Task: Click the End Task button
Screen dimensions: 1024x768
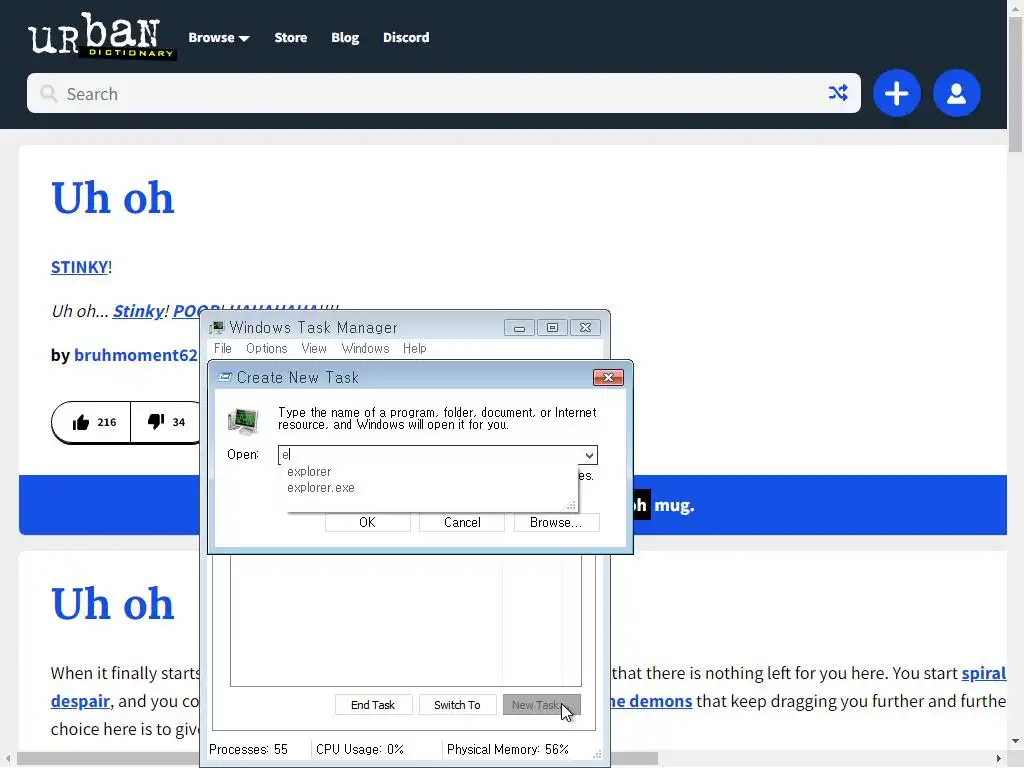Action: click(x=373, y=705)
